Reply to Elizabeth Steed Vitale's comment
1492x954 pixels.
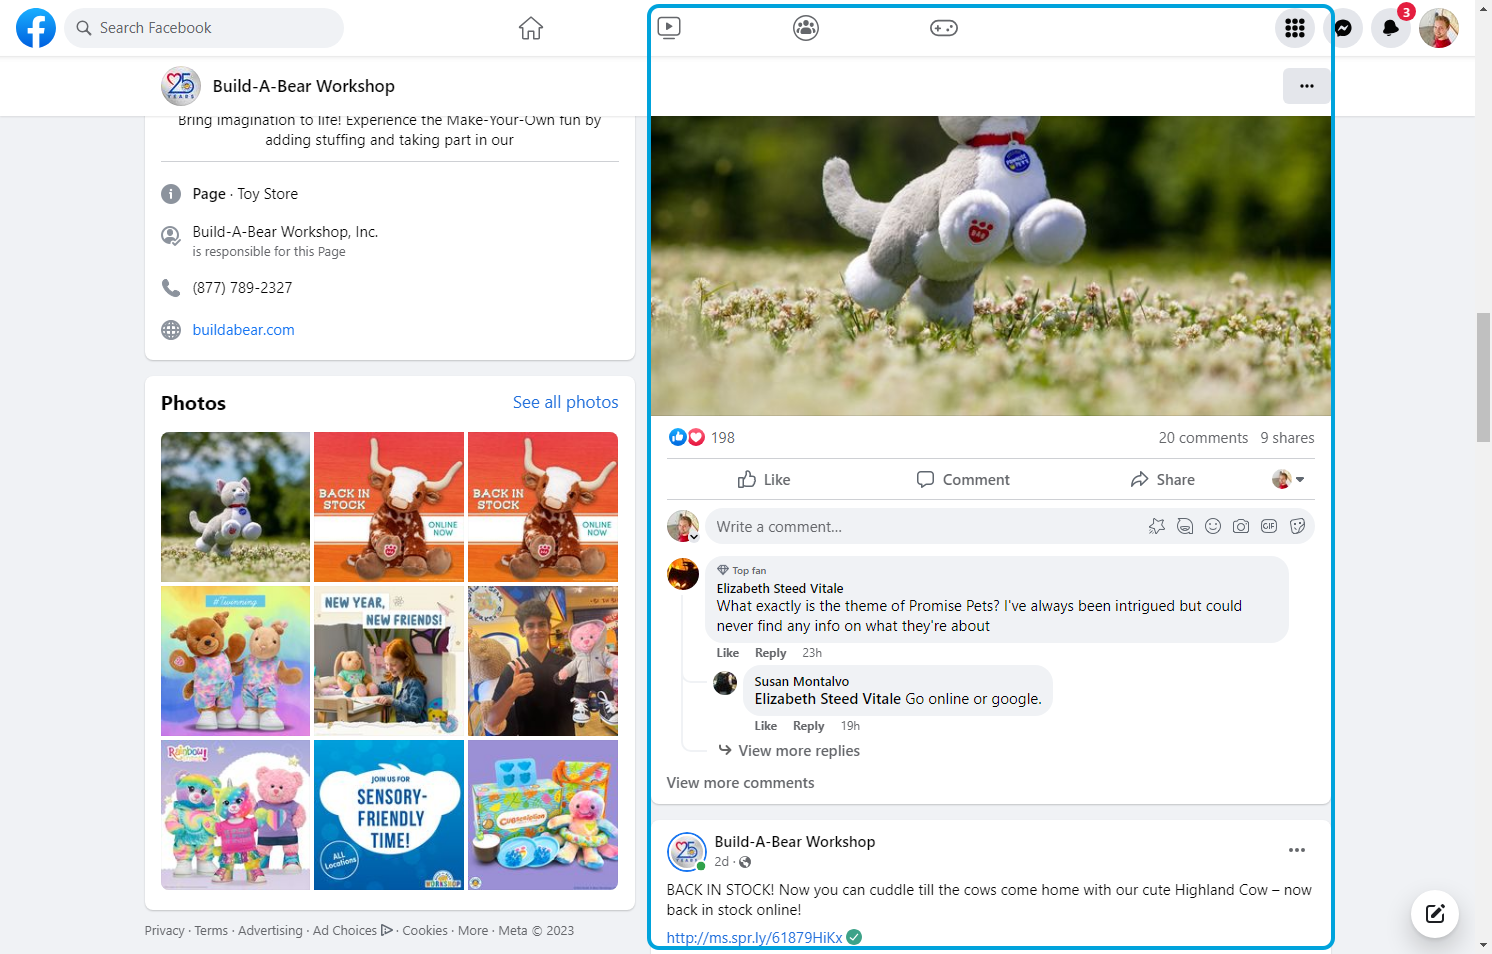point(770,653)
